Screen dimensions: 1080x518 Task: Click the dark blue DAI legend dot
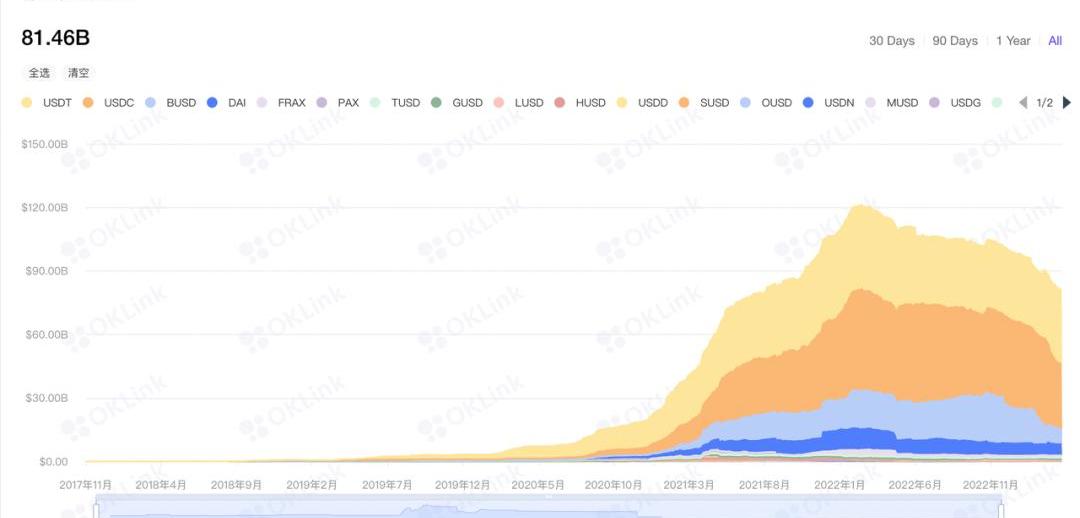212,103
